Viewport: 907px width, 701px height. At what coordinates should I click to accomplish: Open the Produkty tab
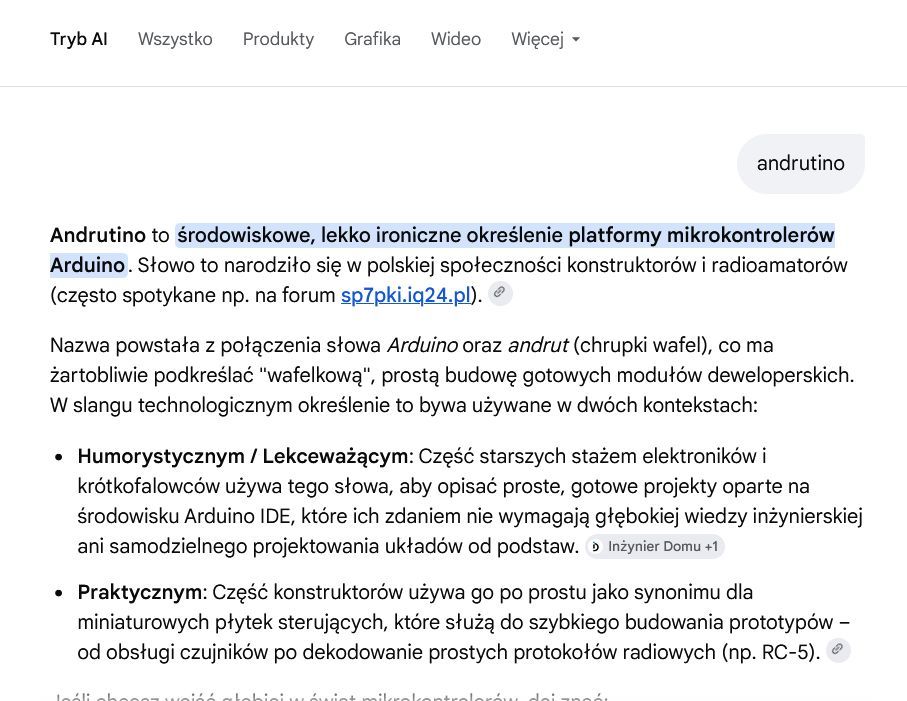coord(278,39)
